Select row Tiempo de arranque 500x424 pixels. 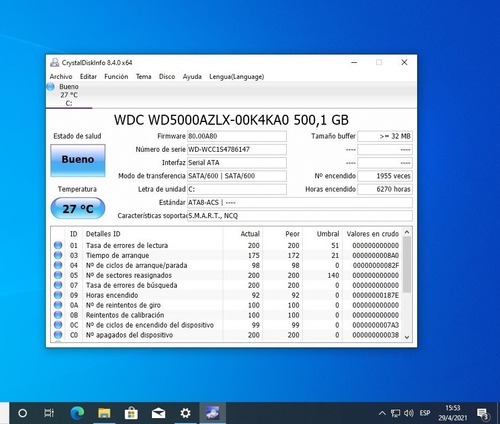click(x=227, y=255)
